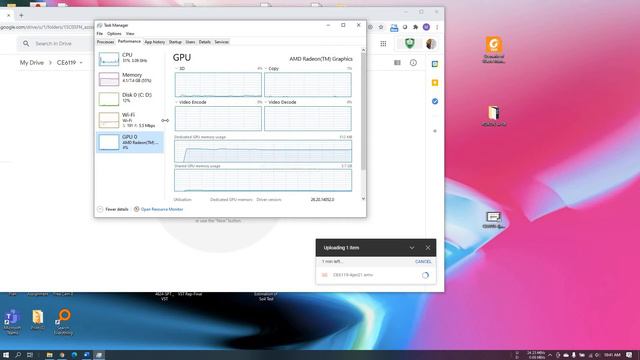Open the Google account profile picture

tap(431, 44)
